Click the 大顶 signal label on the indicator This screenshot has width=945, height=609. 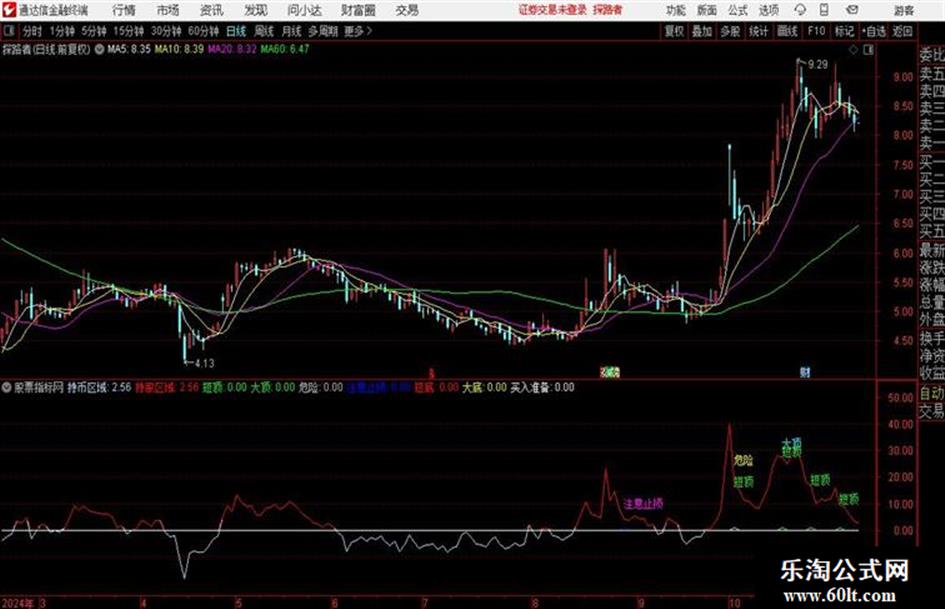coord(792,442)
